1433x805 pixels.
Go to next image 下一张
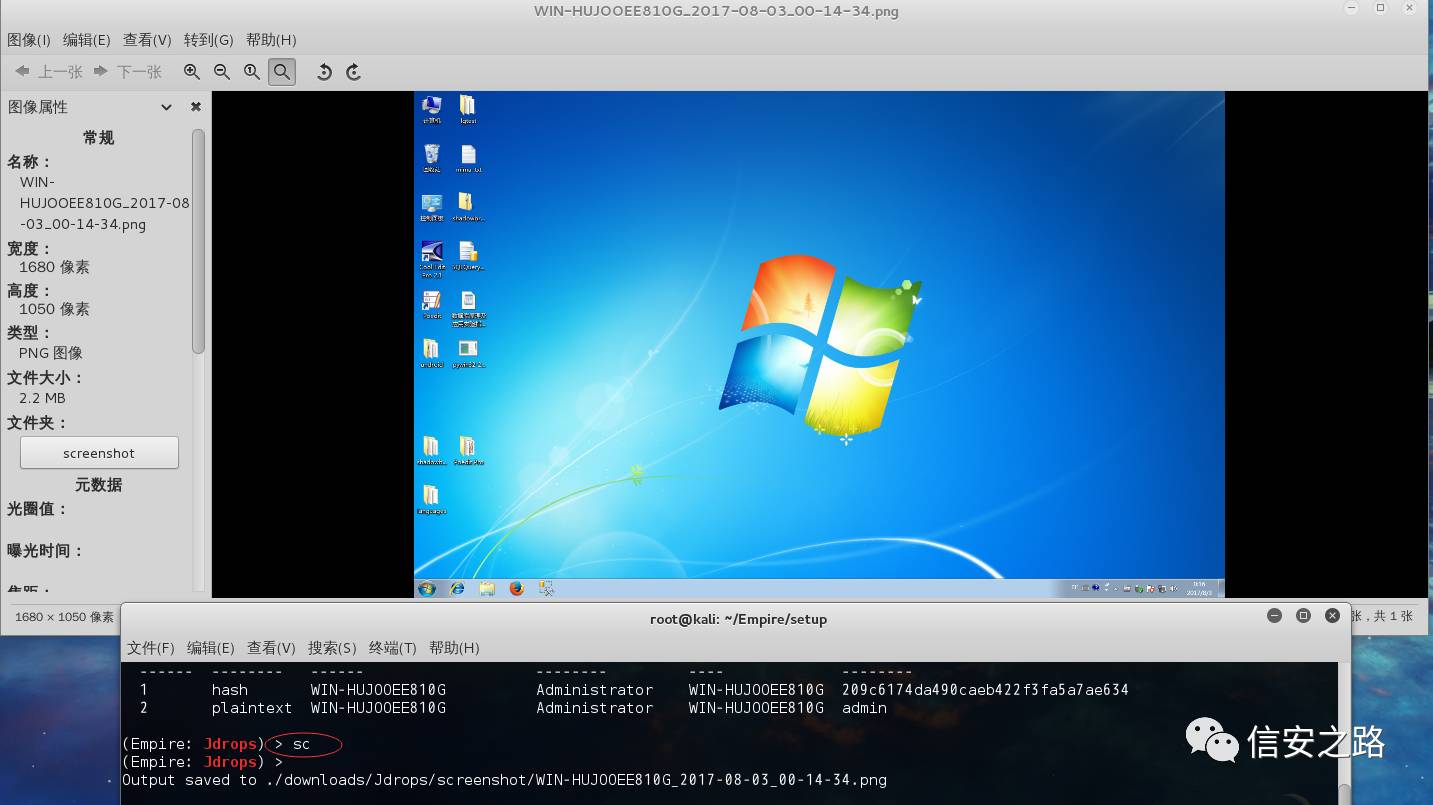[127, 72]
